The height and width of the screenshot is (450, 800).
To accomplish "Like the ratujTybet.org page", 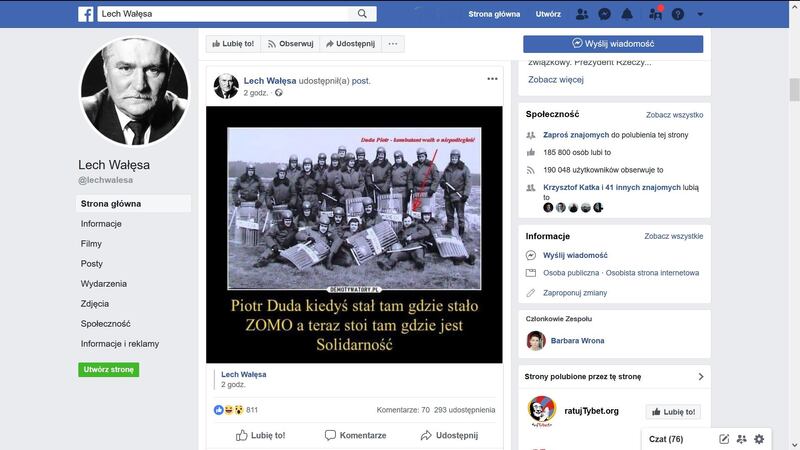I will (672, 411).
